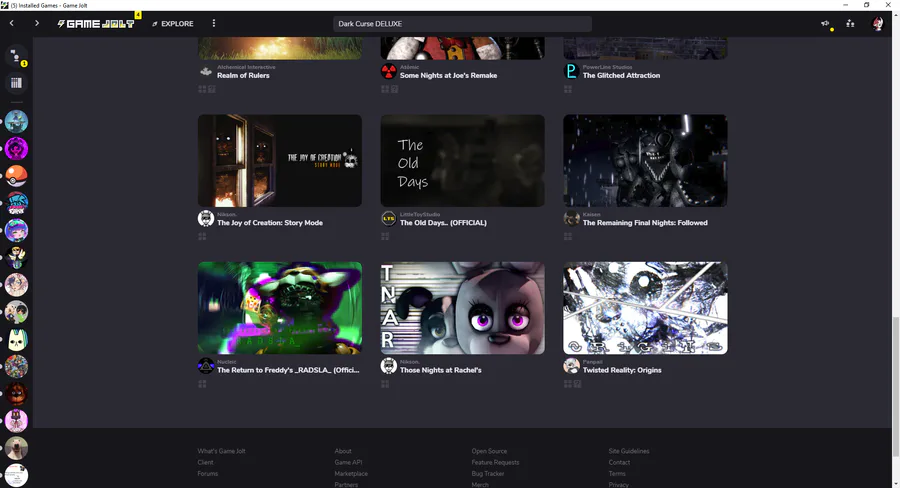Go forward with the right arrow
This screenshot has width=900, height=488.
tap(37, 24)
